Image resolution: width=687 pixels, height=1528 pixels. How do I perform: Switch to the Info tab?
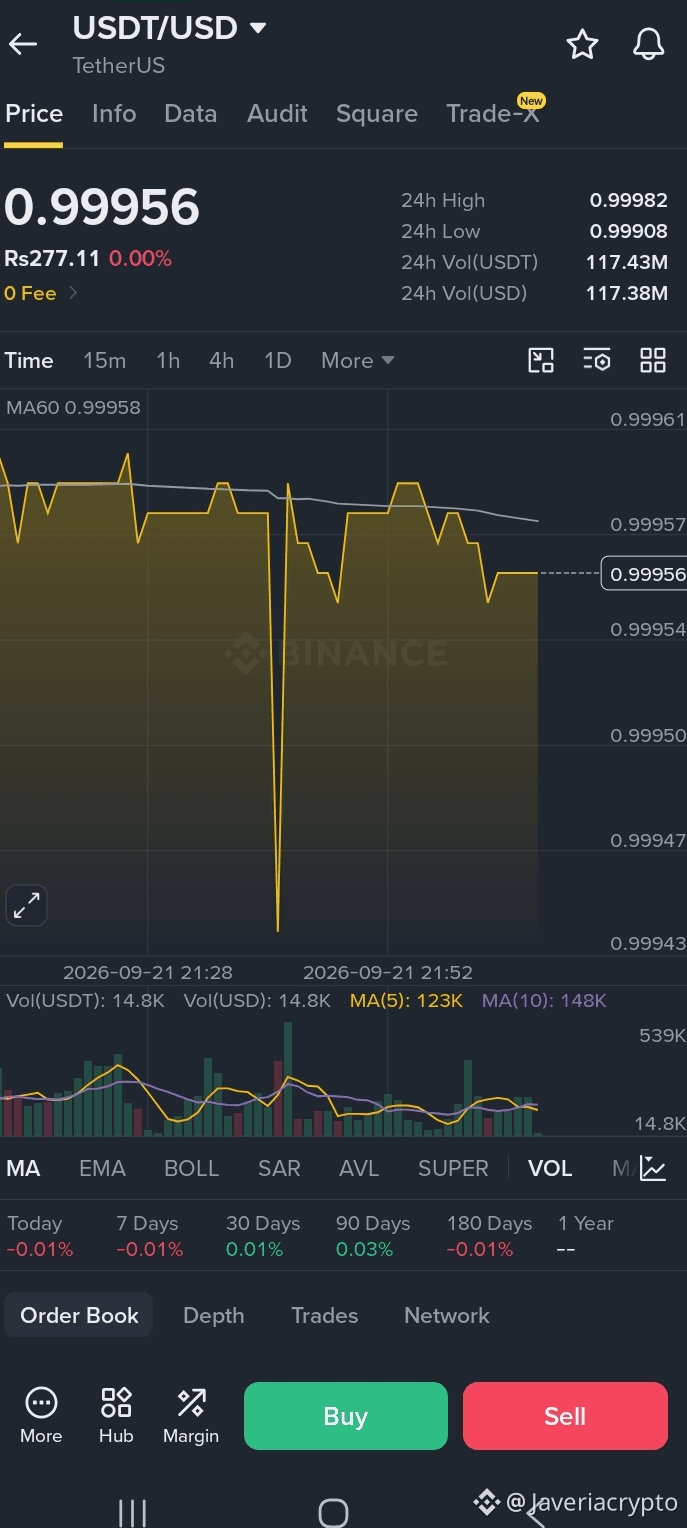[x=114, y=114]
